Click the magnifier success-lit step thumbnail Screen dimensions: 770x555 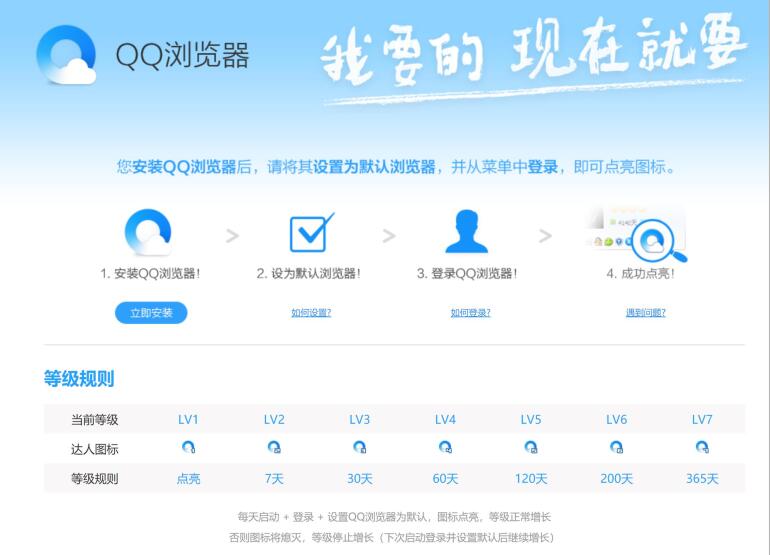(637, 234)
